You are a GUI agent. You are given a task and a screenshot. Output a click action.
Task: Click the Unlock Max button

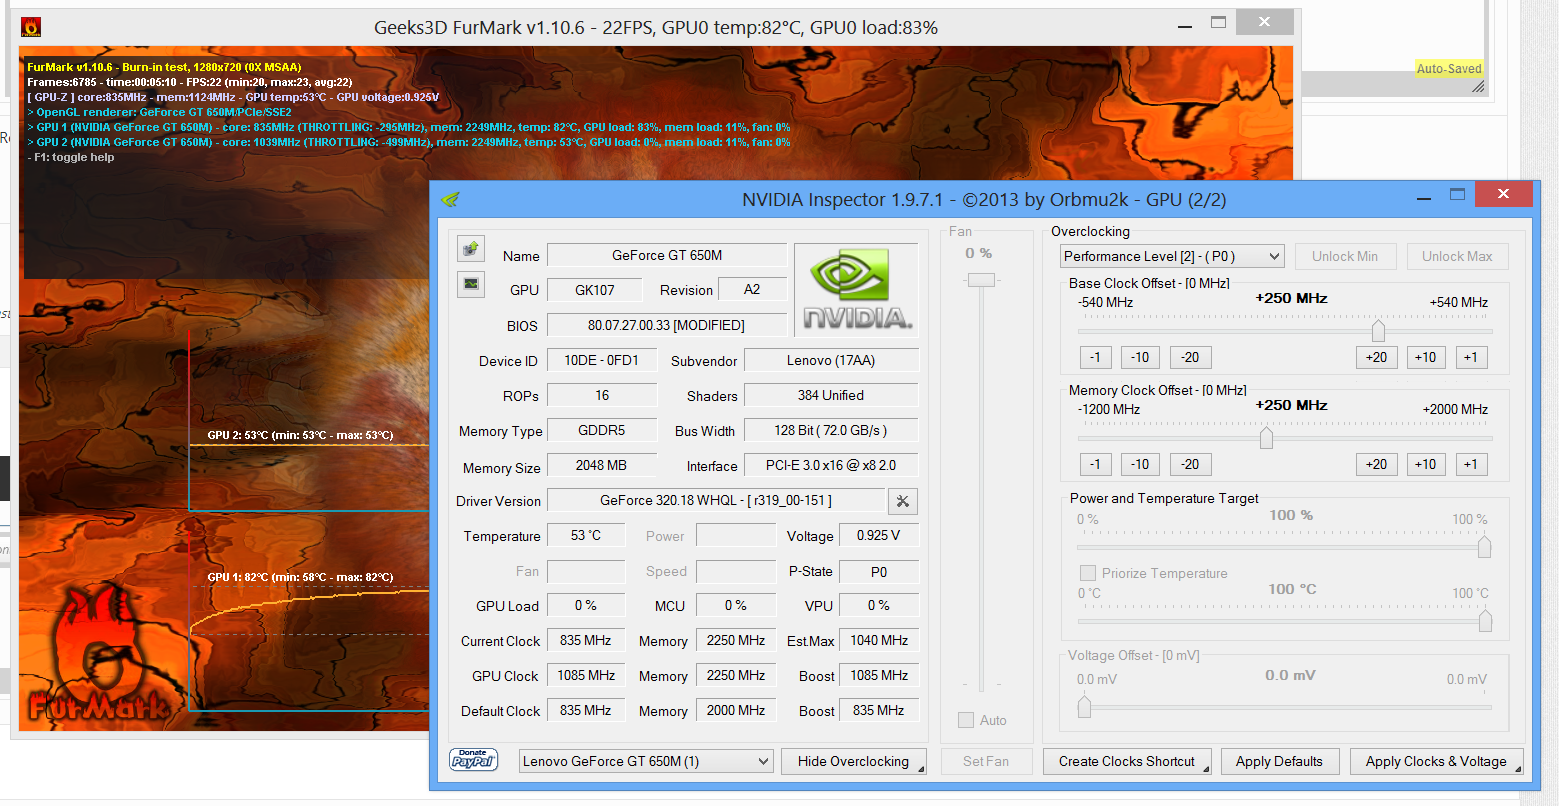tap(1457, 256)
